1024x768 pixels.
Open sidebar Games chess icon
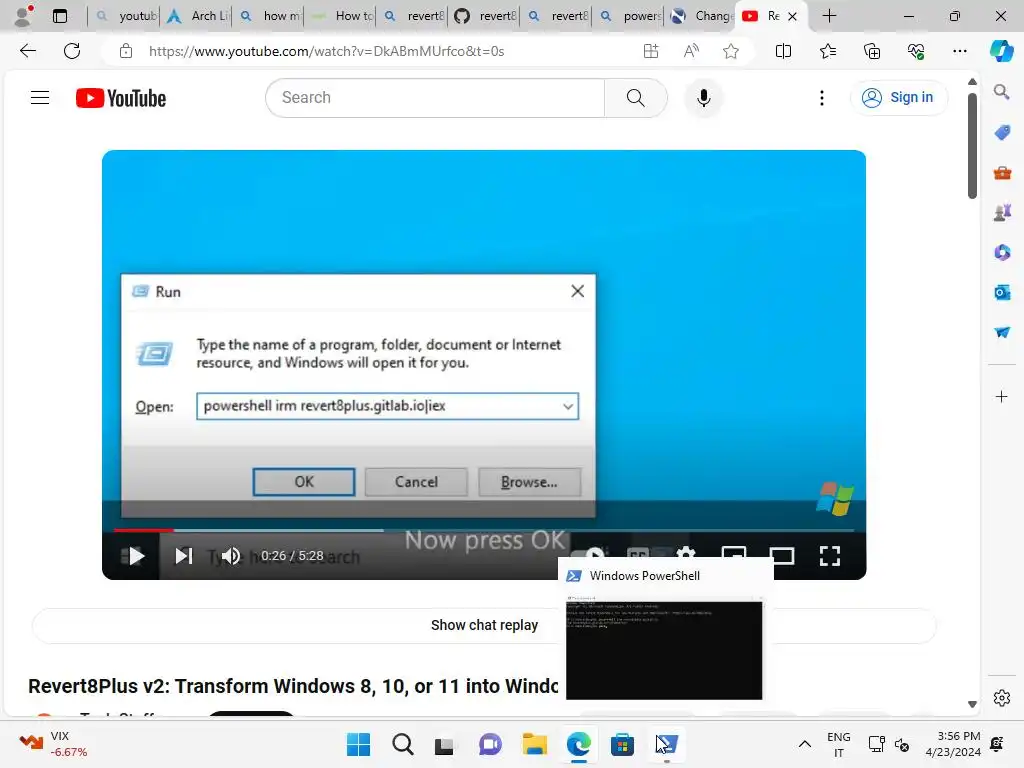pos(1002,212)
